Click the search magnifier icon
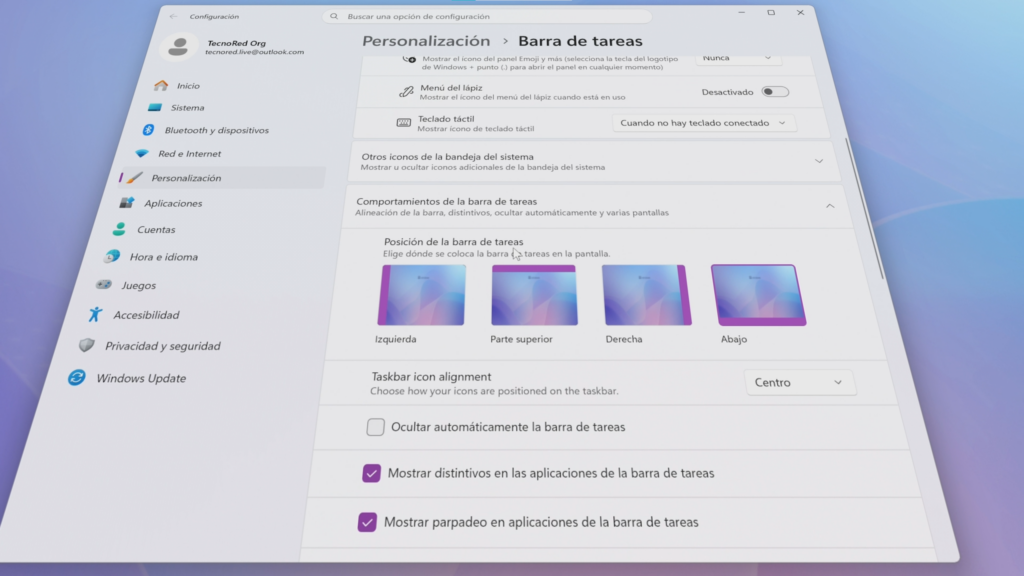Viewport: 1024px width, 576px height. [x=334, y=16]
